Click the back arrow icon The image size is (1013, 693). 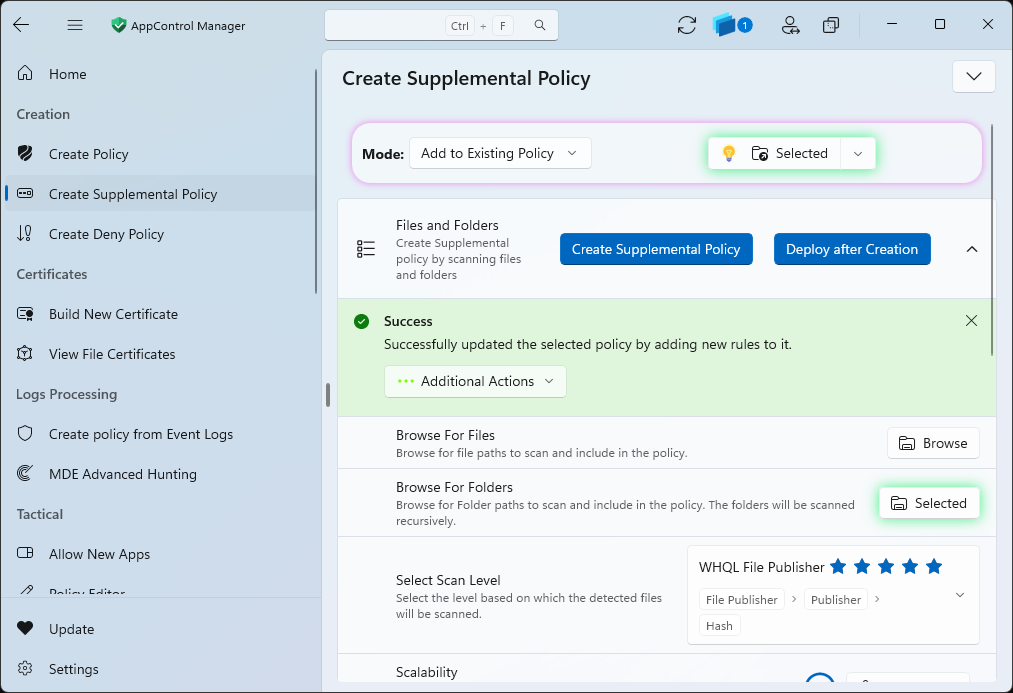click(x=21, y=25)
